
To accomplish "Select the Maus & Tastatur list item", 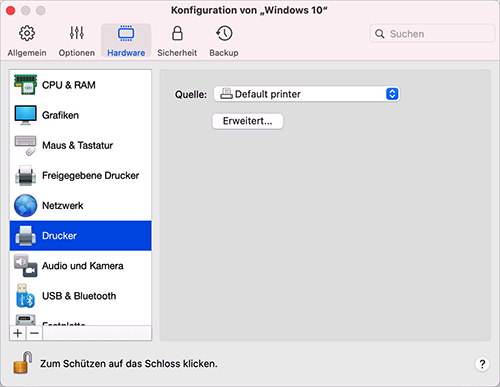I will pyautogui.click(x=81, y=145).
